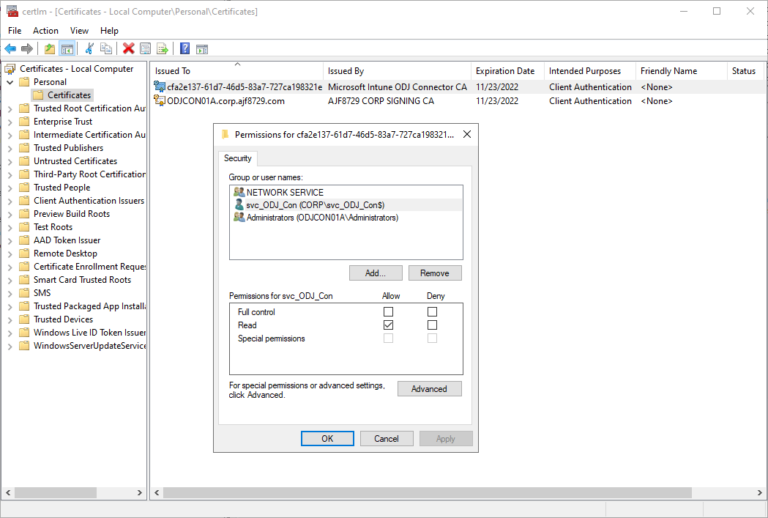Open the File menu
768x518 pixels.
(15, 30)
